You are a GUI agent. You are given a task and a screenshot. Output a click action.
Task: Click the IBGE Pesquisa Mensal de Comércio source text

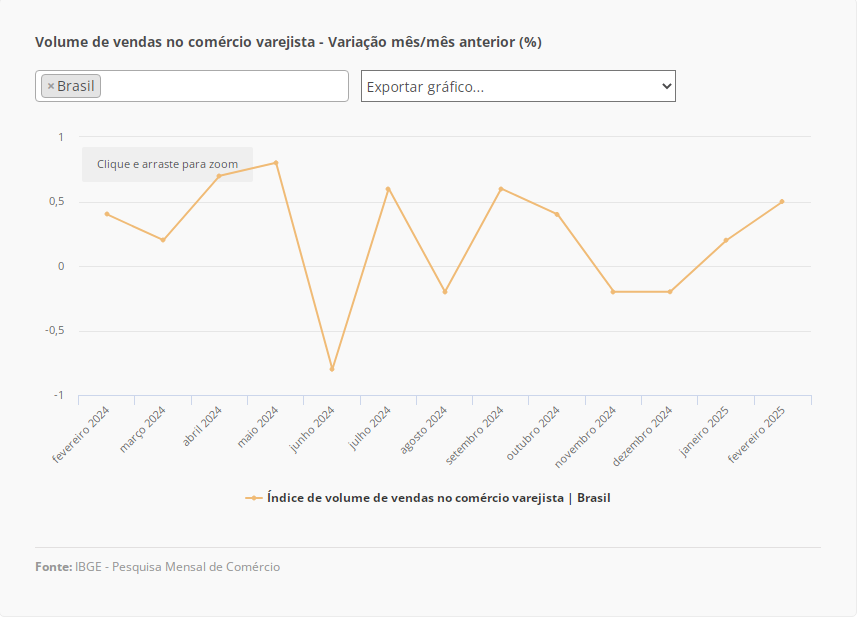177,567
